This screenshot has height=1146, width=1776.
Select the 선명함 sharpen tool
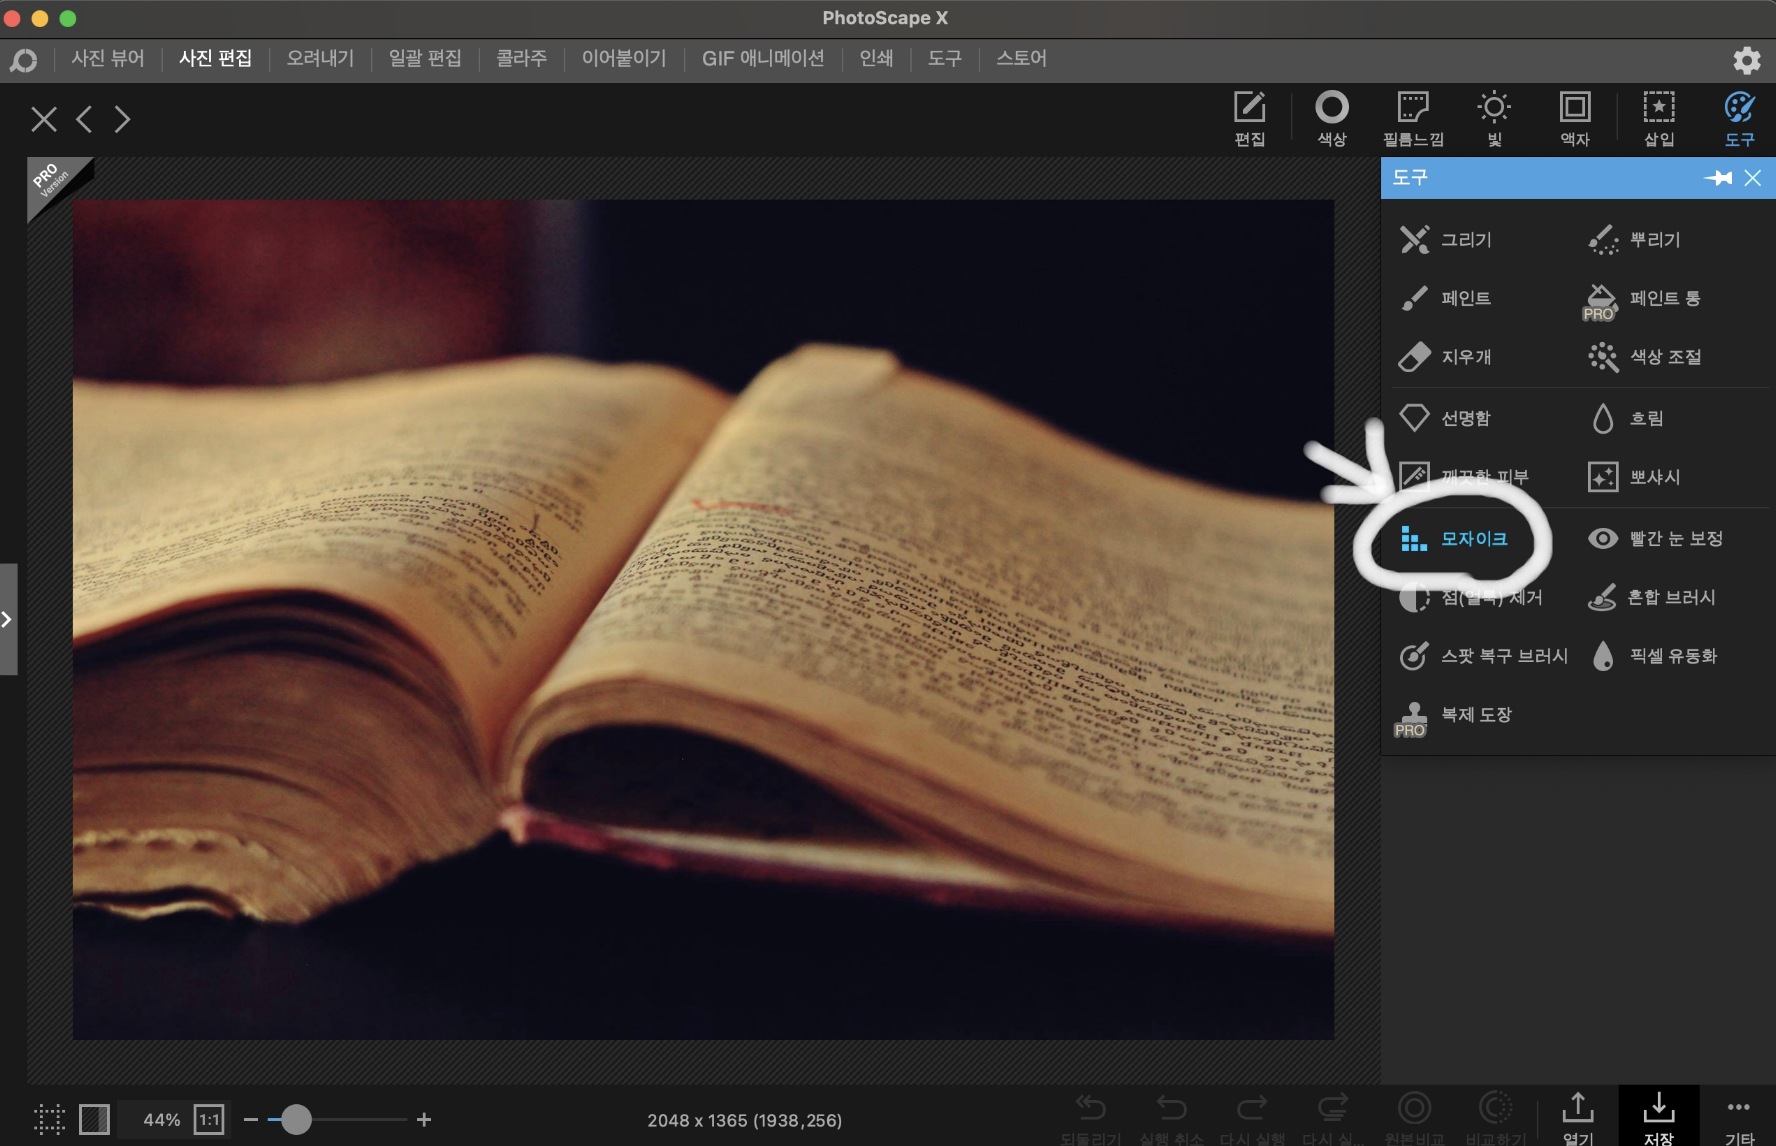tap(1446, 418)
